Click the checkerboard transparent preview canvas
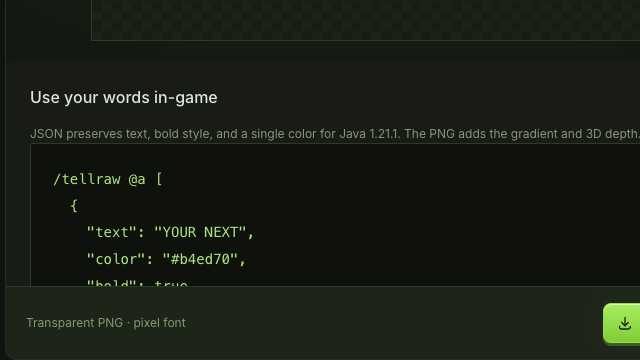Viewport: 640px width, 360px height. click(x=365, y=20)
